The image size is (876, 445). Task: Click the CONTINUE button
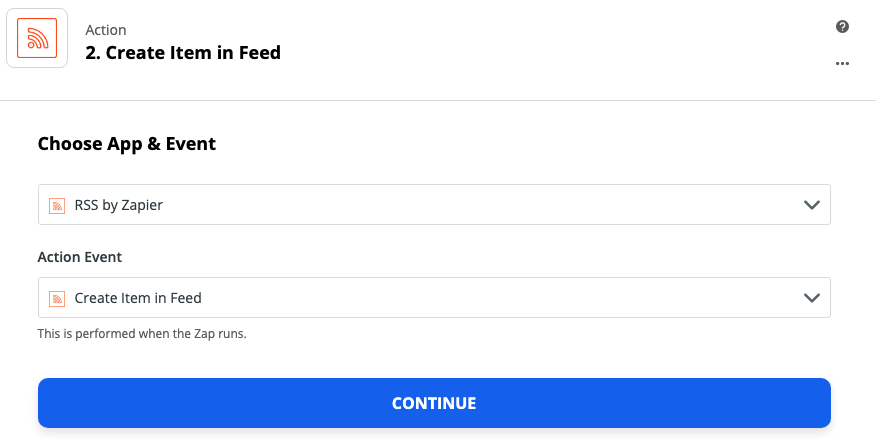[x=434, y=403]
